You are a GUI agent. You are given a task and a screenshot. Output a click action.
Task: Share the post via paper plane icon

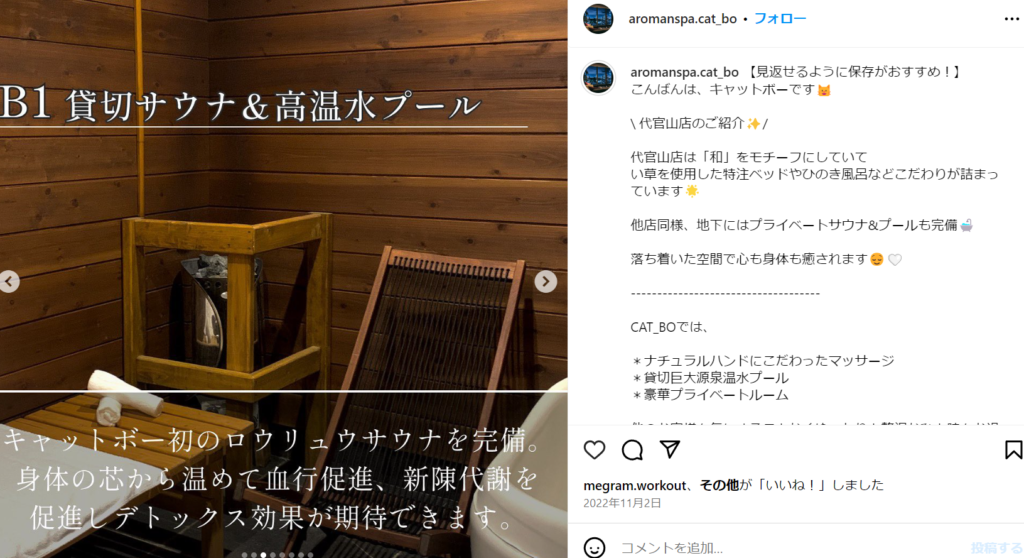(670, 449)
